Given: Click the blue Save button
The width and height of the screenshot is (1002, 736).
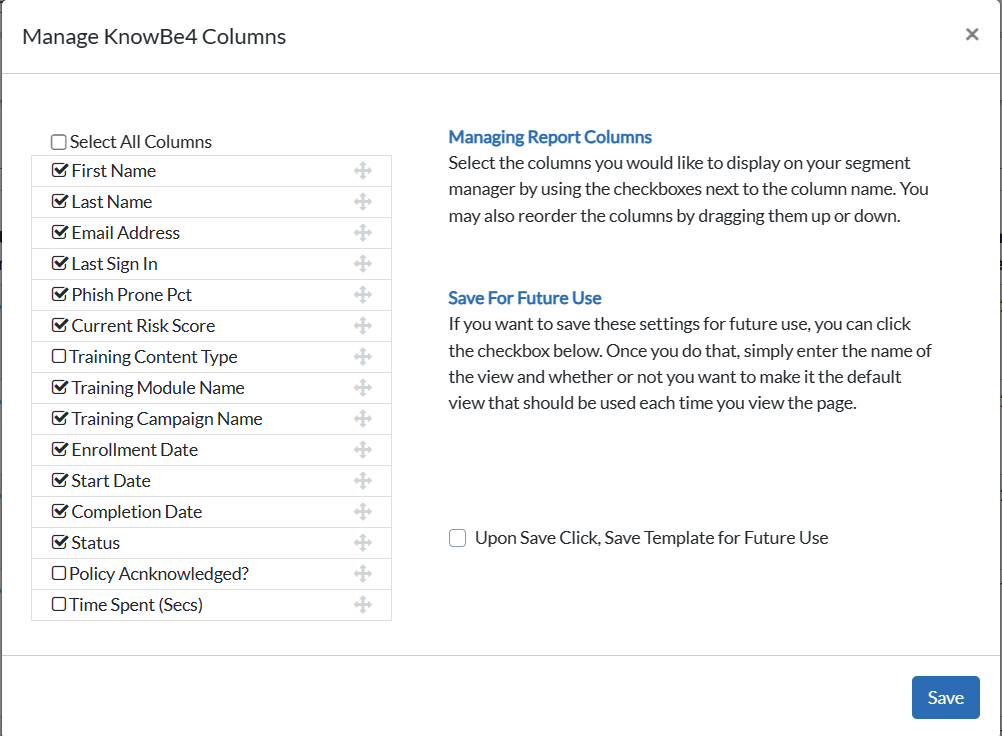Looking at the screenshot, I should click(x=946, y=698).
